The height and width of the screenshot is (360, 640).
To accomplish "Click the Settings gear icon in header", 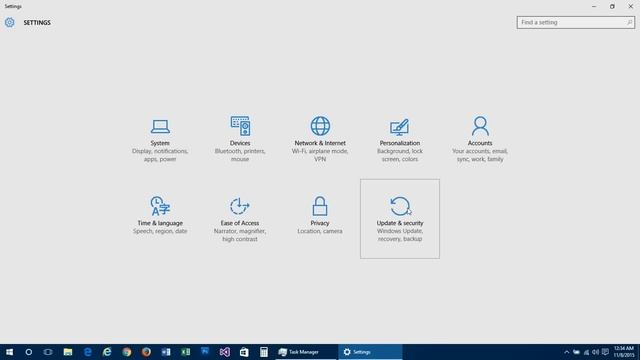I will [9, 22].
